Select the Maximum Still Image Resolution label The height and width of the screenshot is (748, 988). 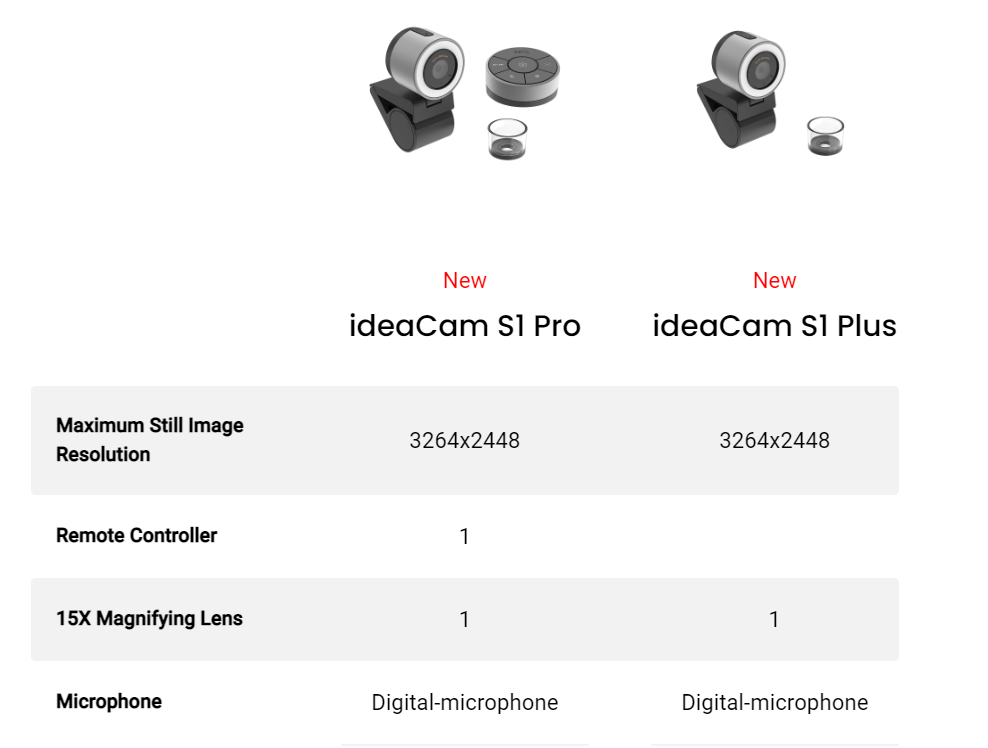click(x=149, y=440)
